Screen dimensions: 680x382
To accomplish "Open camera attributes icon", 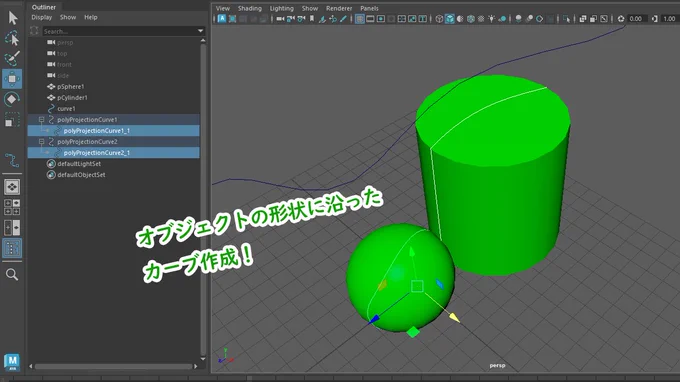I will click(301, 19).
